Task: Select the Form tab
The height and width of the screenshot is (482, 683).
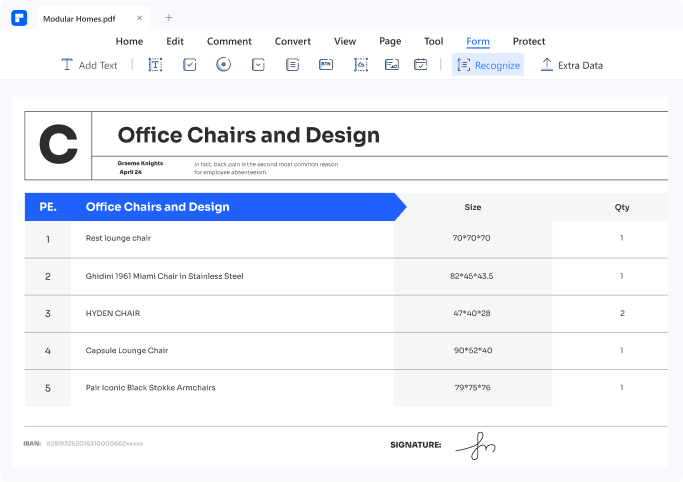Action: pos(478,41)
